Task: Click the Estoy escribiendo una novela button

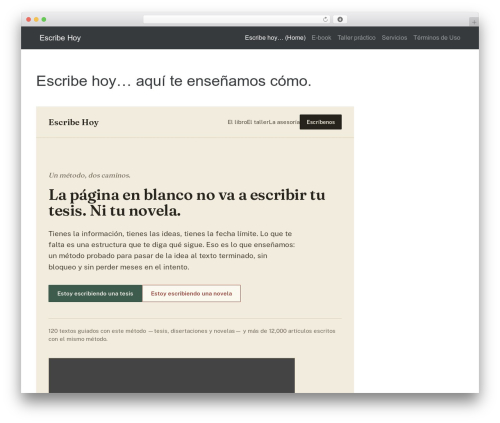Action: (191, 294)
